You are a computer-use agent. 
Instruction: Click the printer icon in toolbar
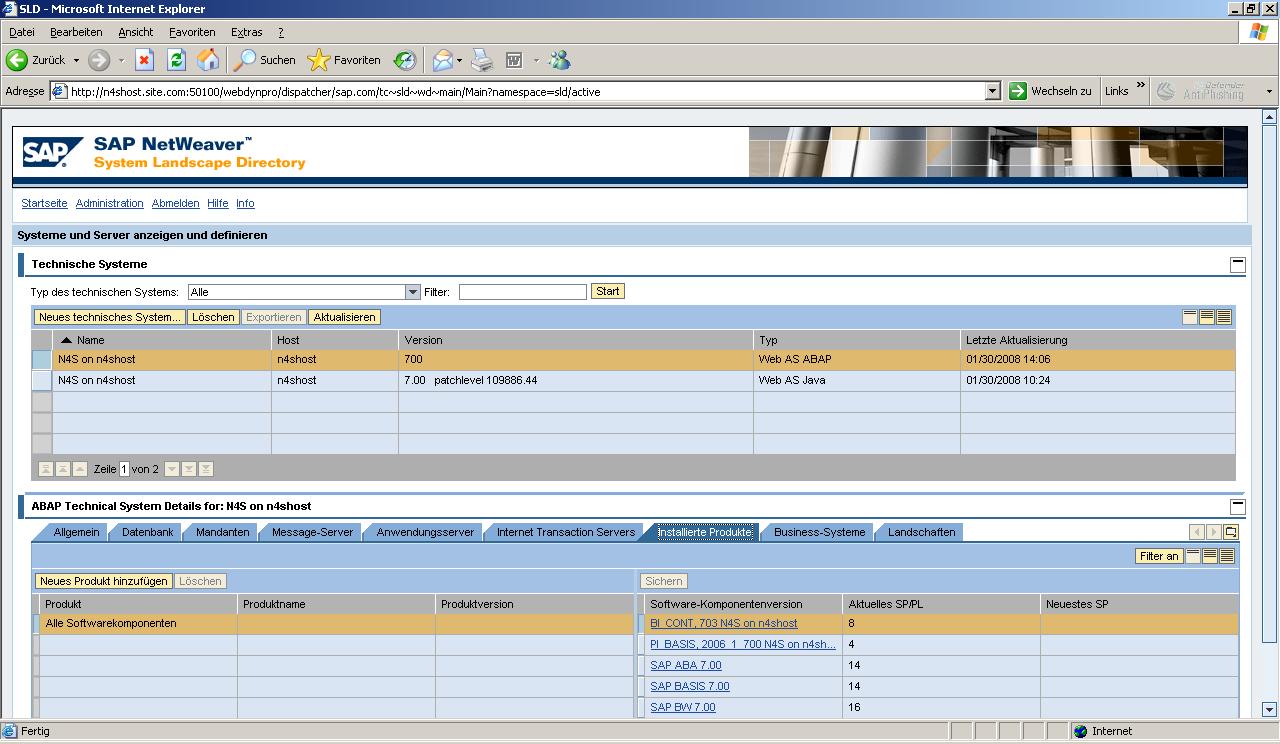pos(482,60)
